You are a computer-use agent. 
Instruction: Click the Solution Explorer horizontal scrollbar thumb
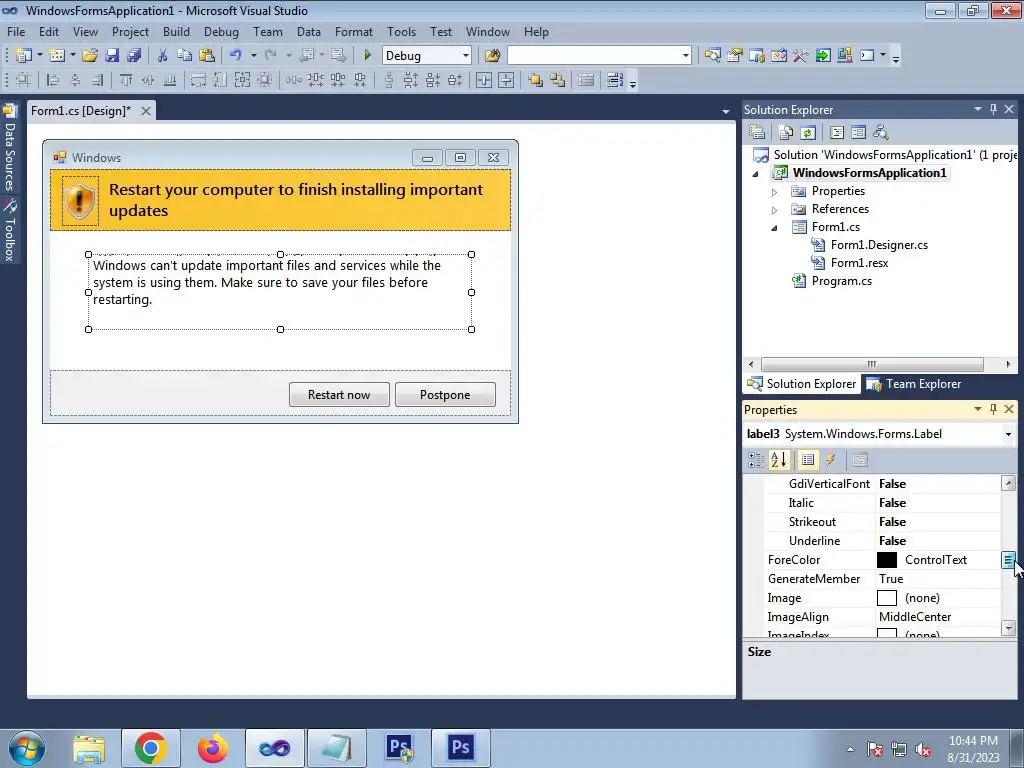(x=872, y=364)
